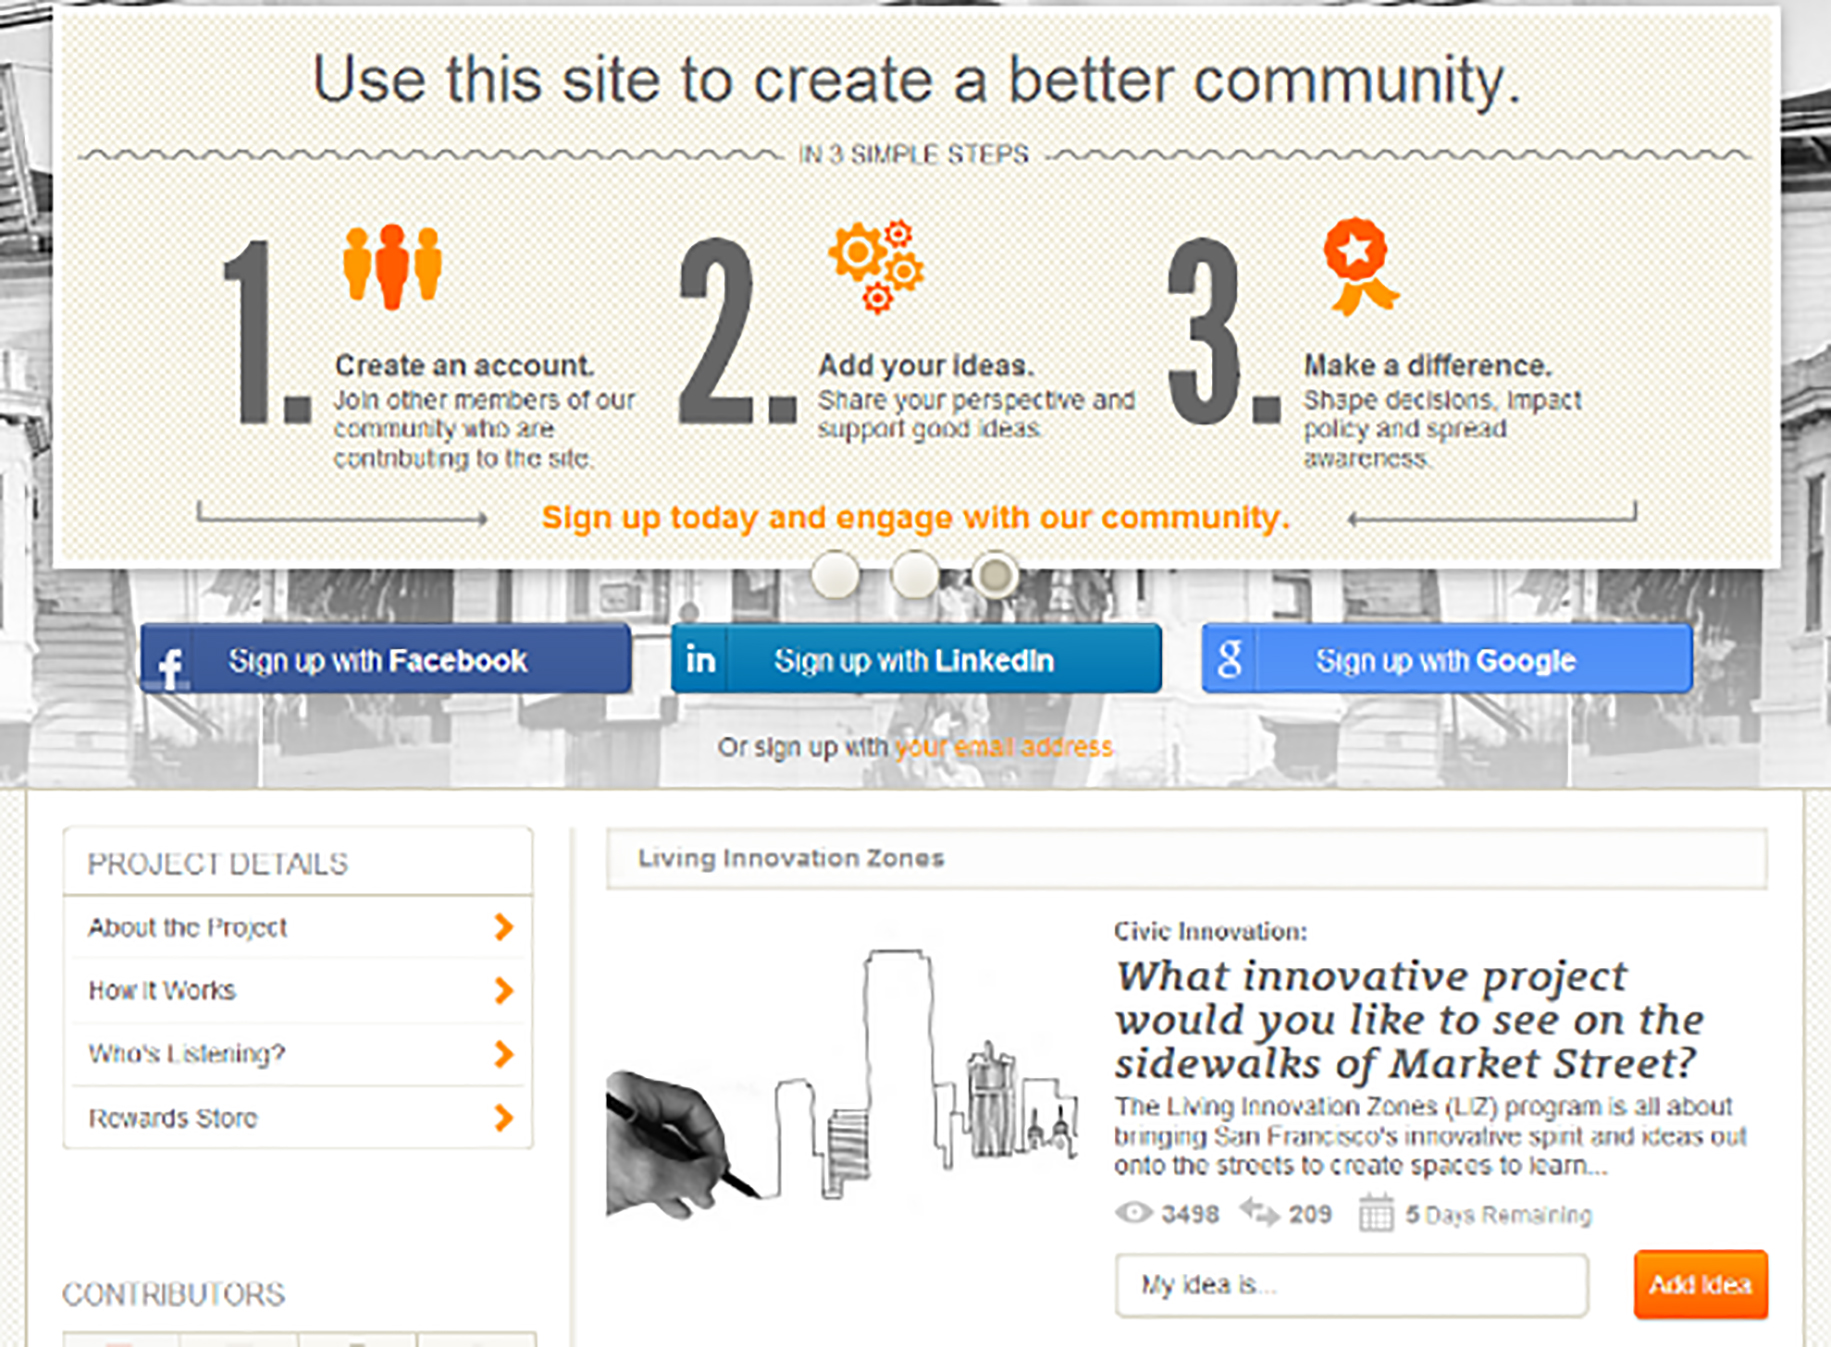The image size is (1831, 1347).
Task: Expand the How It Works chevron
Action: pos(503,990)
